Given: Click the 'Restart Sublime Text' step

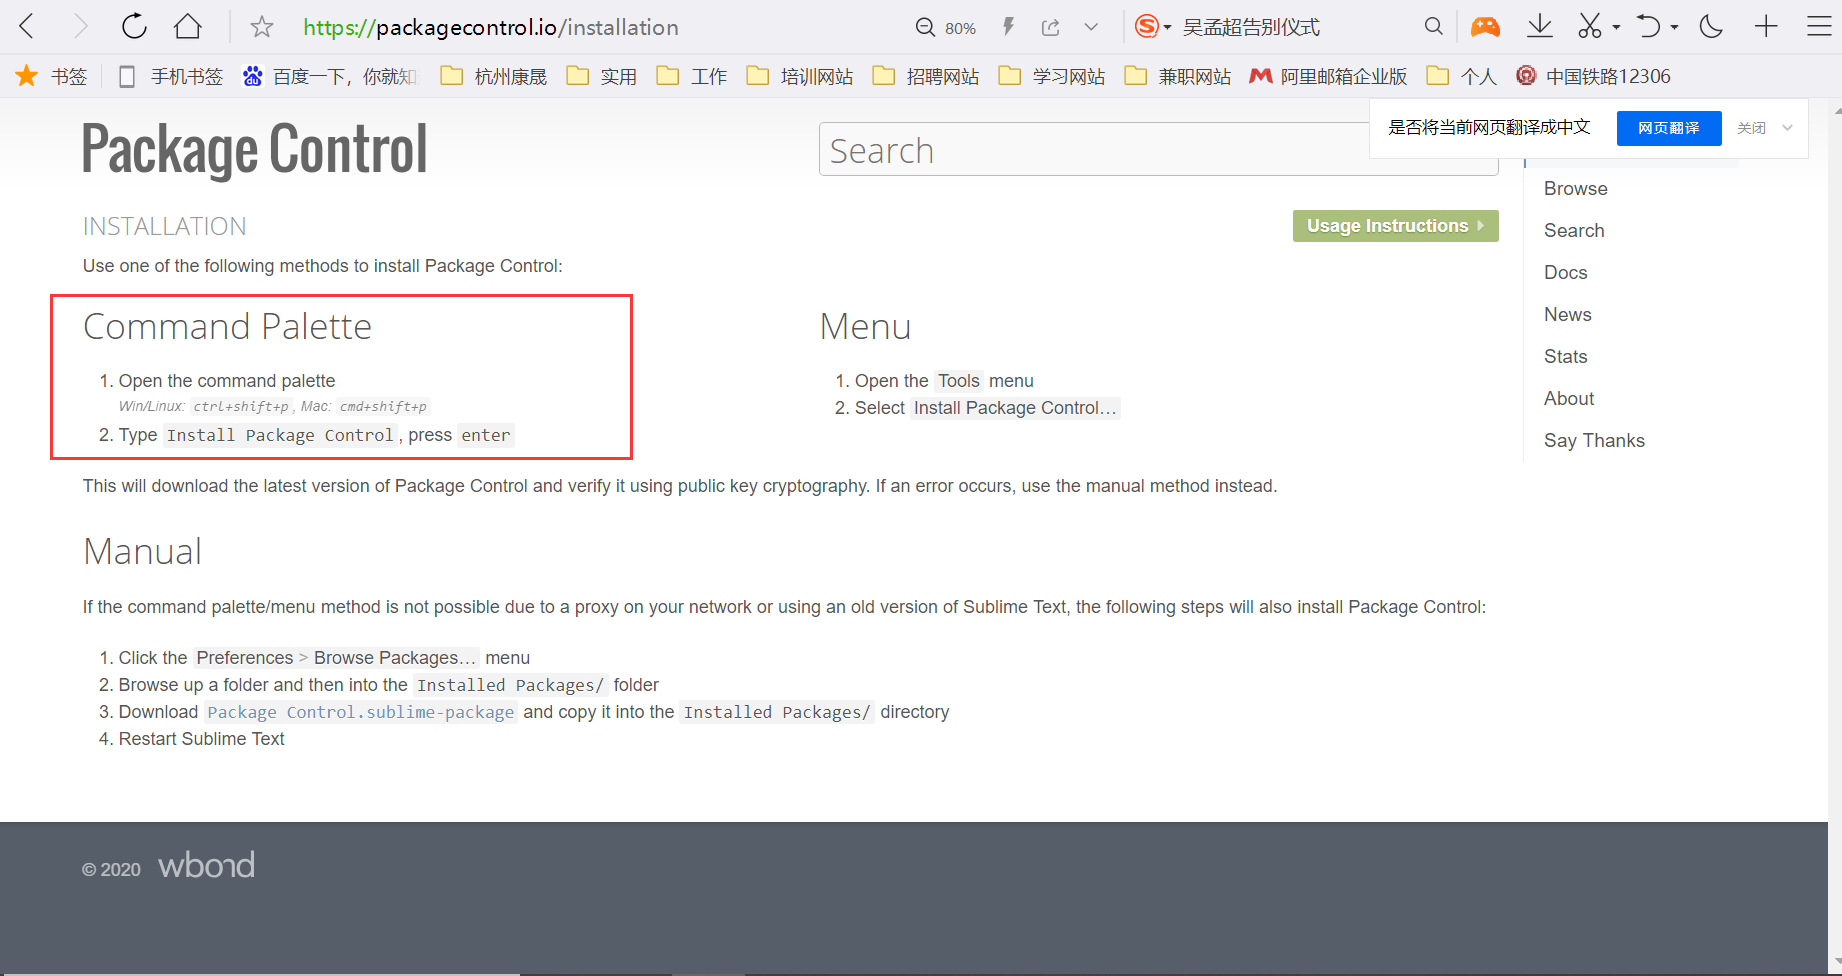Looking at the screenshot, I should pos(202,739).
